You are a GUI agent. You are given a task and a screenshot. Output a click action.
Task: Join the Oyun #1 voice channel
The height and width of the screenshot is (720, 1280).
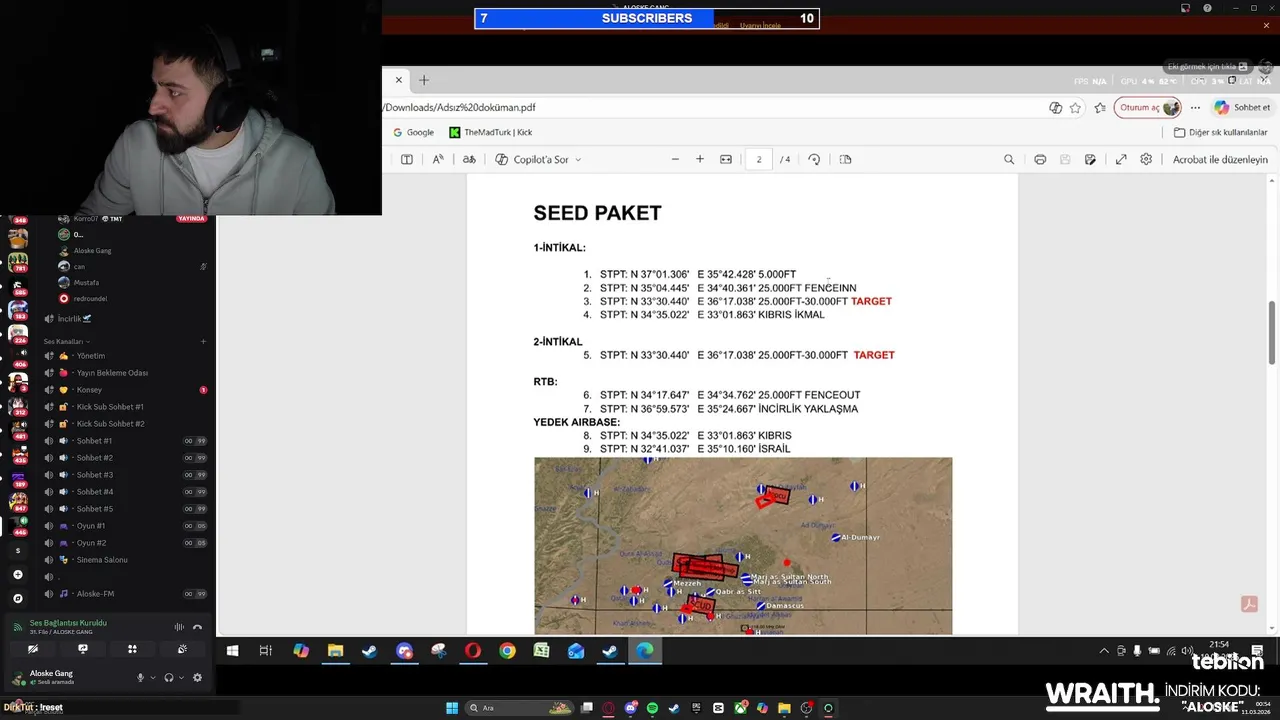(x=125, y=526)
